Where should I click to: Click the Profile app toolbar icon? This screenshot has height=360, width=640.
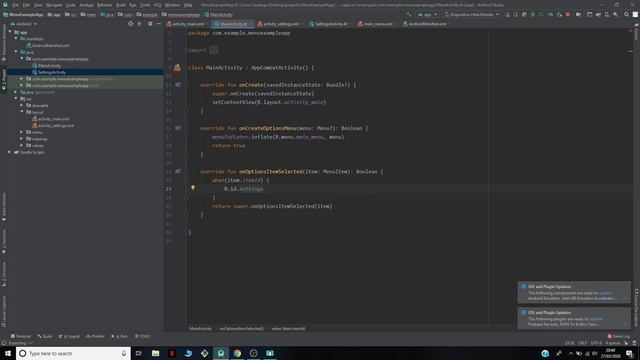coord(550,14)
